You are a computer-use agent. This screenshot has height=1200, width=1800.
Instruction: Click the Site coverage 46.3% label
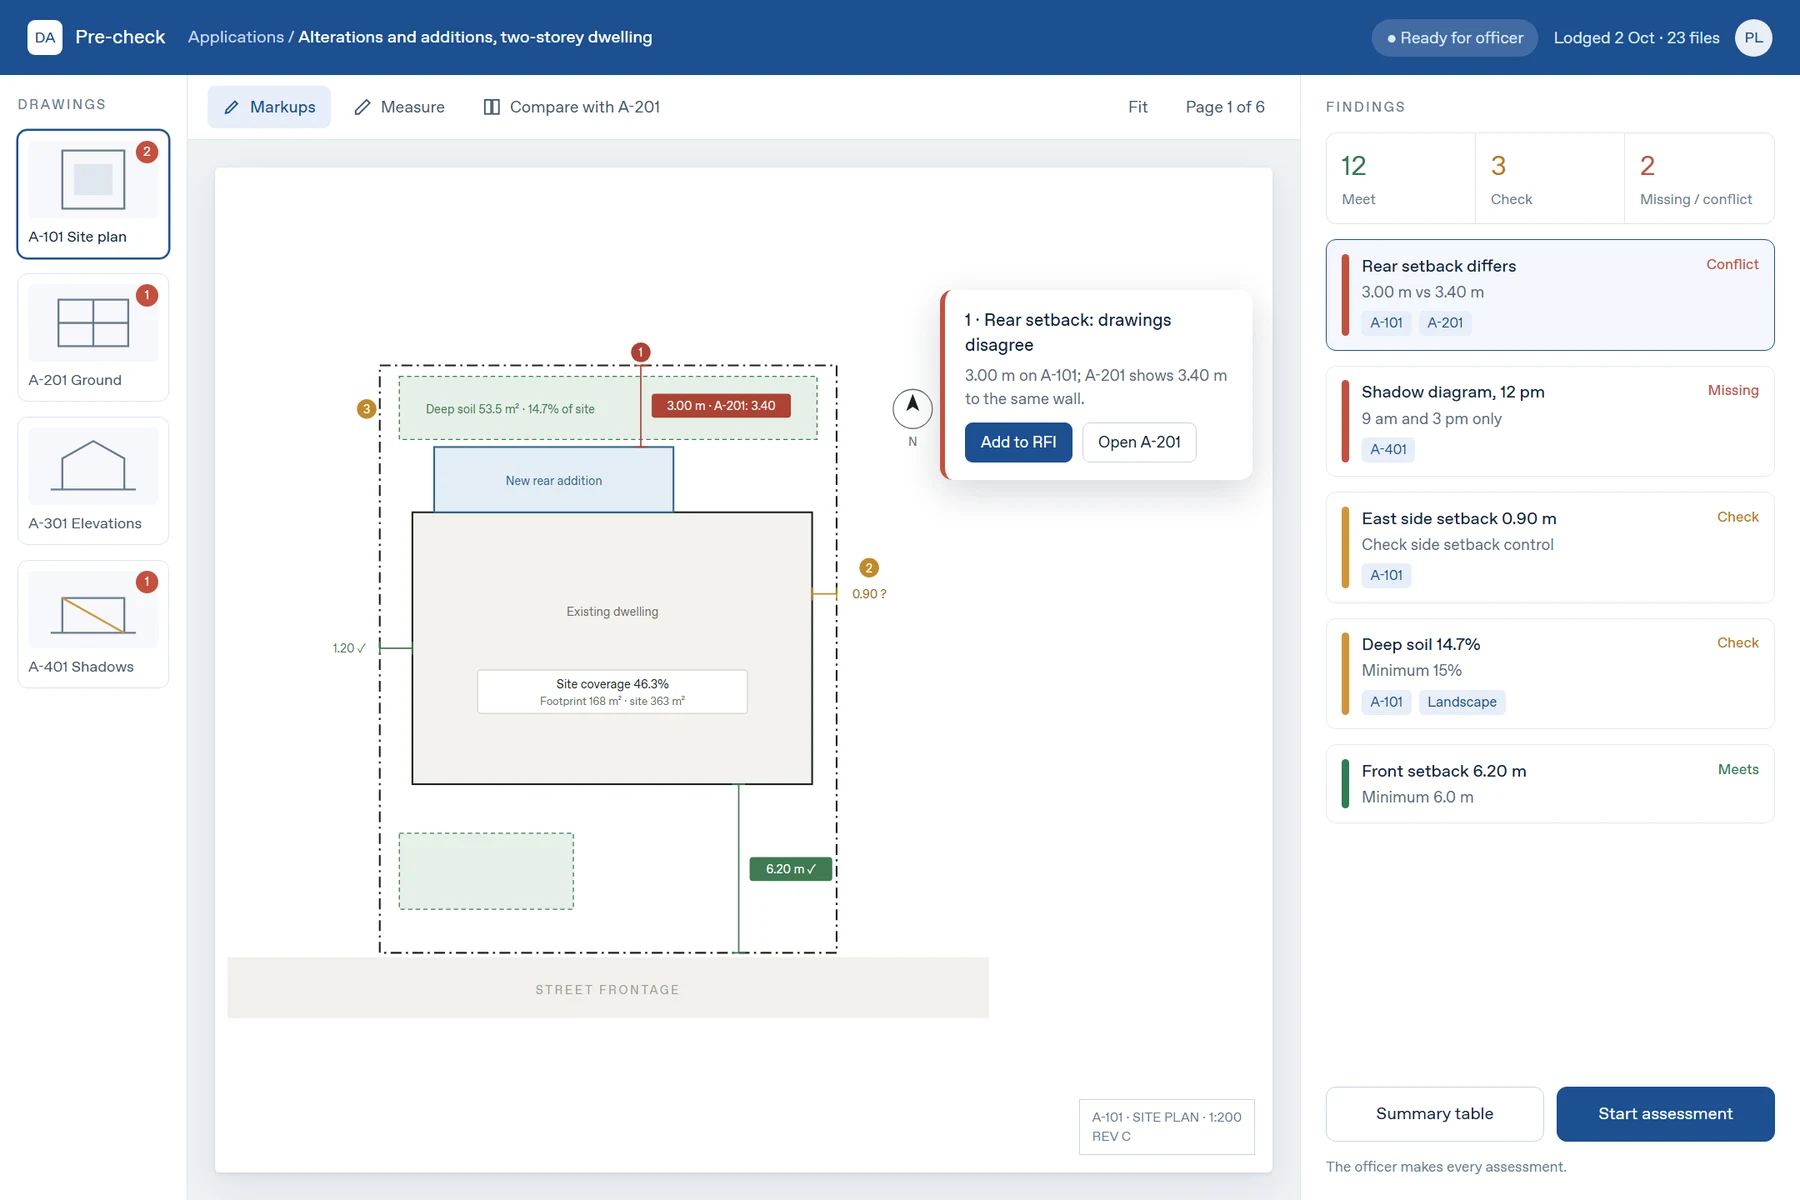tap(612, 692)
